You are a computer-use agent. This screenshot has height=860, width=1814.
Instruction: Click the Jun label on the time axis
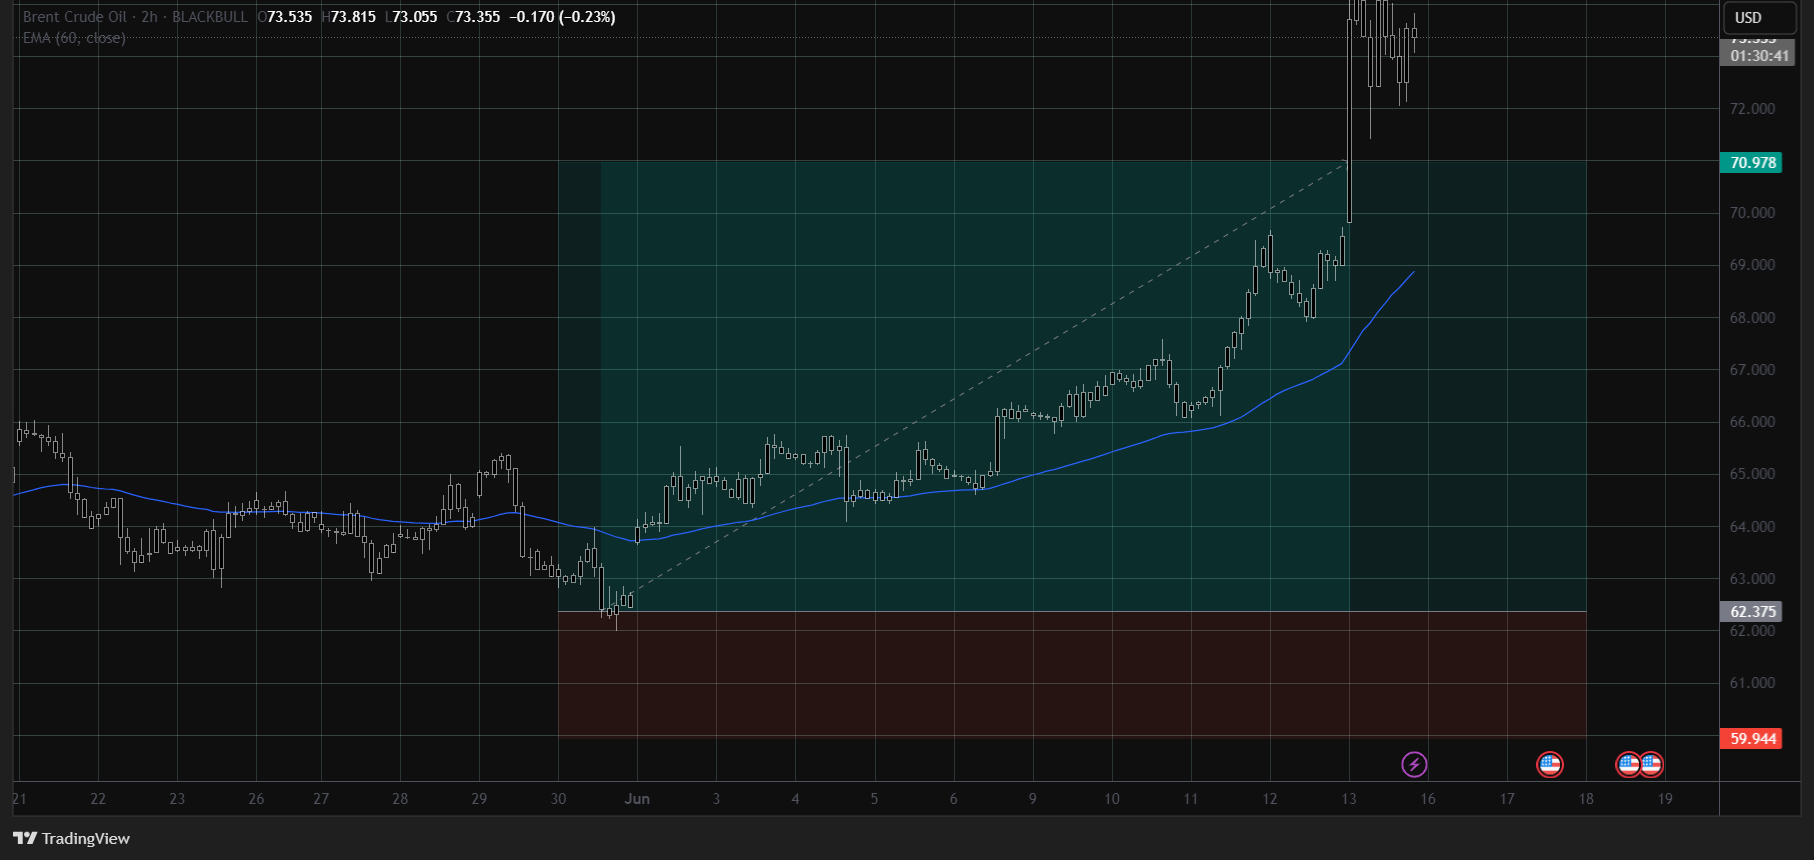(x=637, y=799)
